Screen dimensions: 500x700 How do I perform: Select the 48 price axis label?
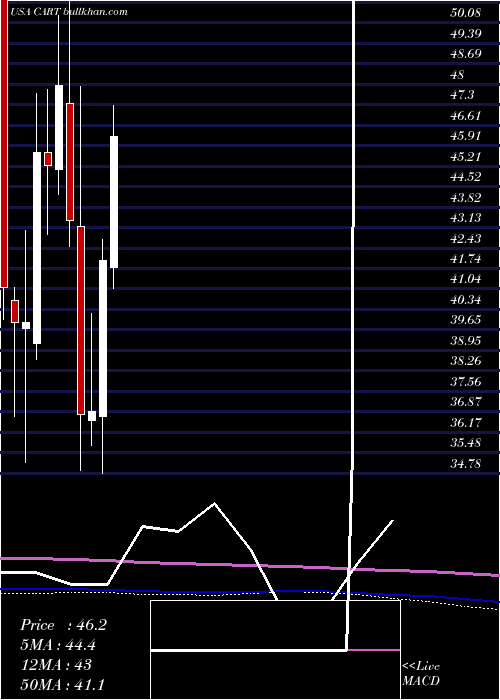tap(458, 75)
